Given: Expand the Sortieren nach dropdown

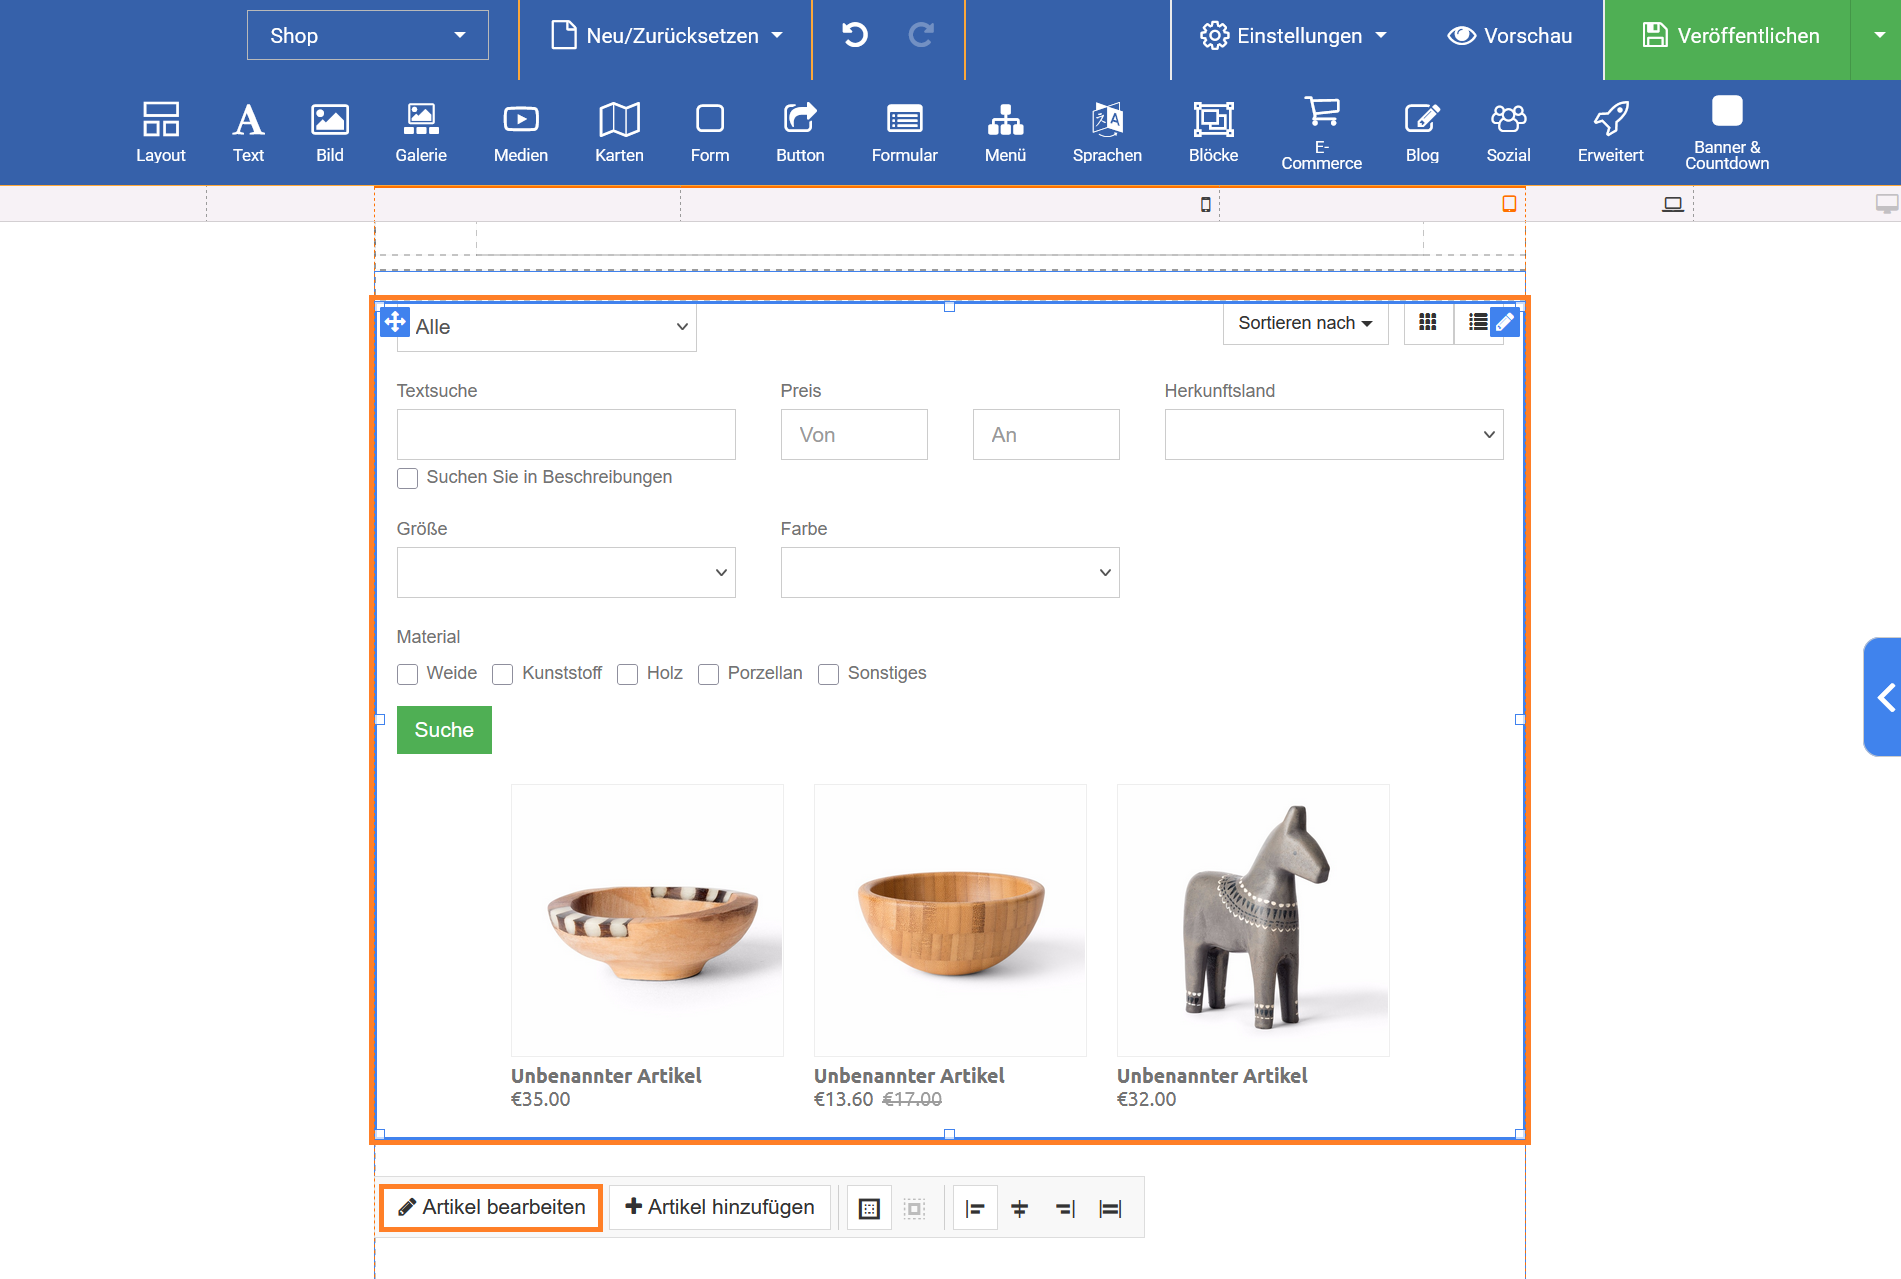Looking at the screenshot, I should [1305, 323].
